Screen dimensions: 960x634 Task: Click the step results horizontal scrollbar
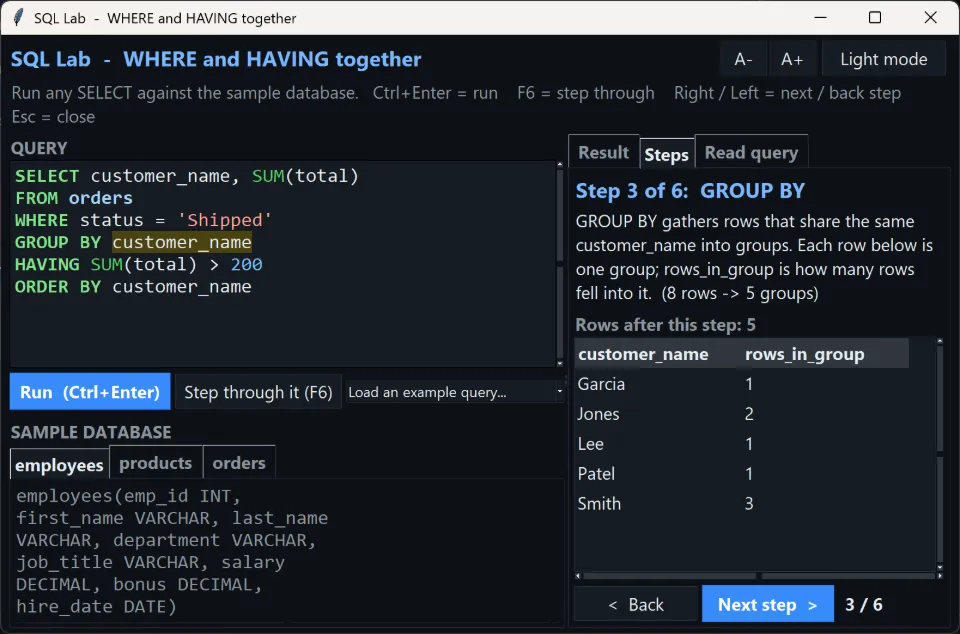pyautogui.click(x=759, y=576)
